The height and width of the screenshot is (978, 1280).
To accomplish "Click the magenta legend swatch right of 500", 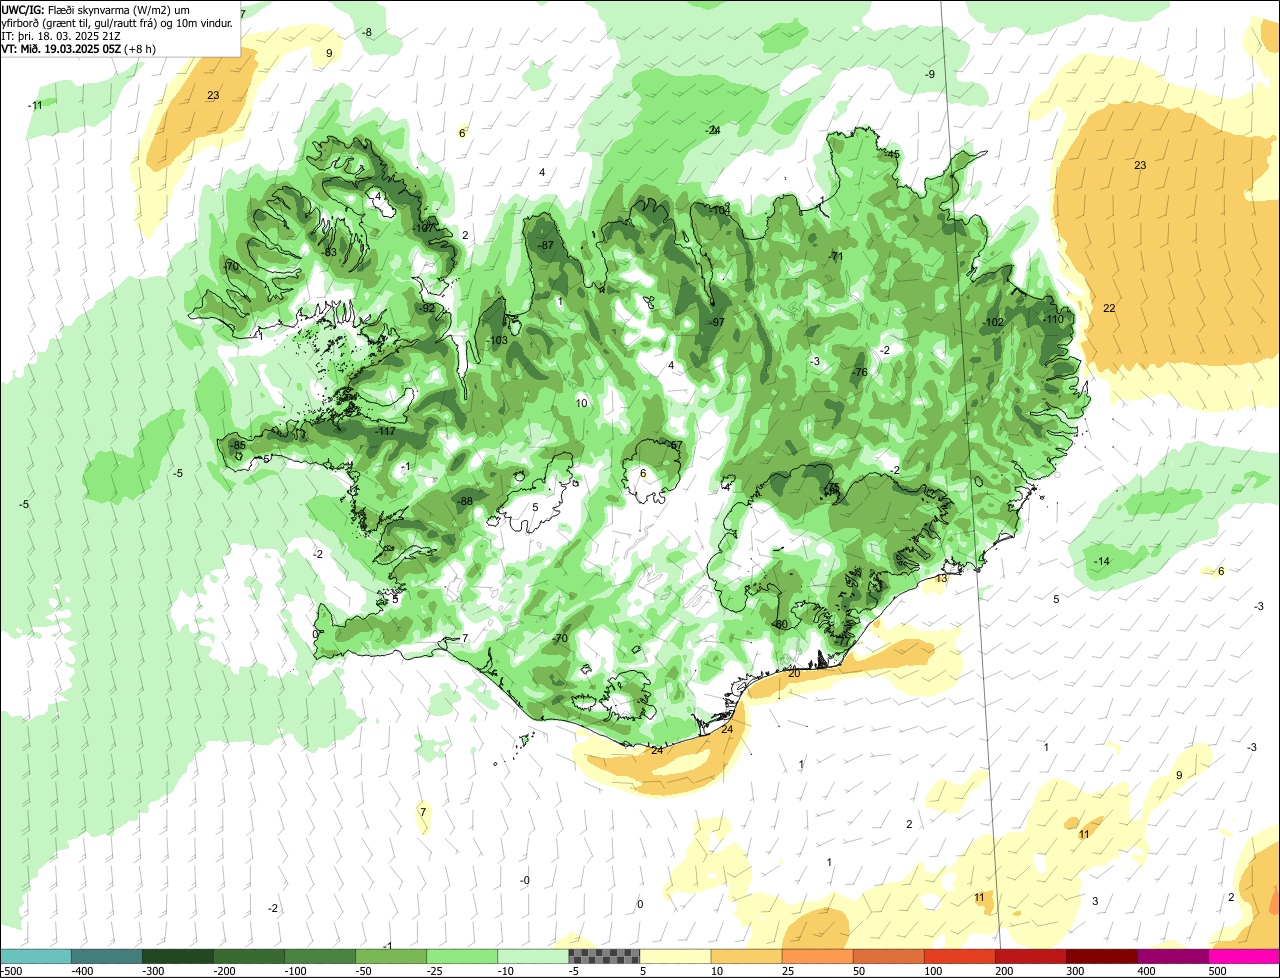I will click(x=1243, y=956).
